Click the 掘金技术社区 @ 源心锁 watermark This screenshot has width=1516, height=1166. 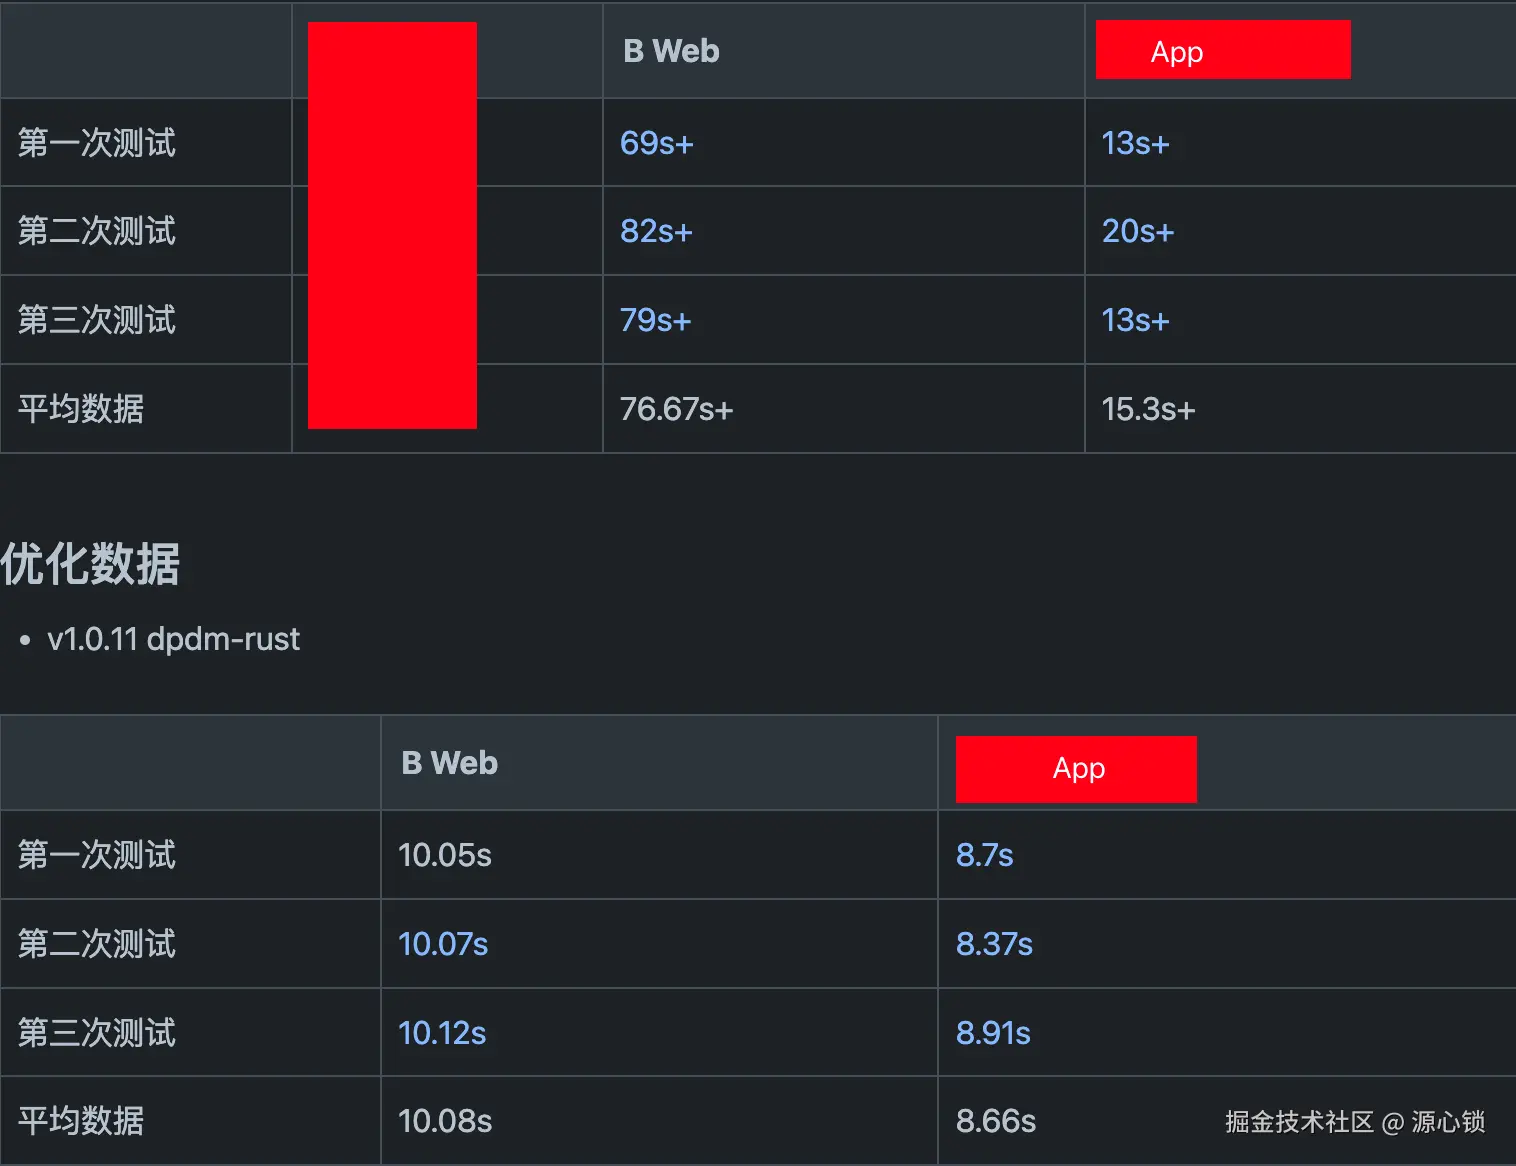[x=1354, y=1122]
